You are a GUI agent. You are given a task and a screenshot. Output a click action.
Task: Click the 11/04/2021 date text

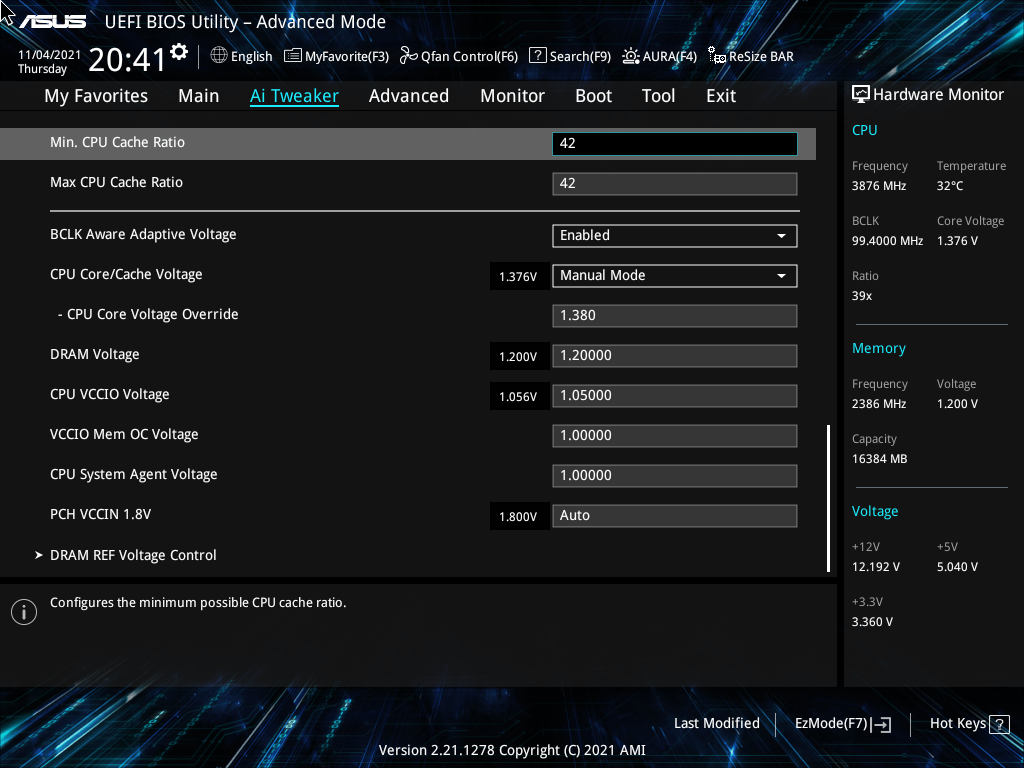(x=49, y=55)
